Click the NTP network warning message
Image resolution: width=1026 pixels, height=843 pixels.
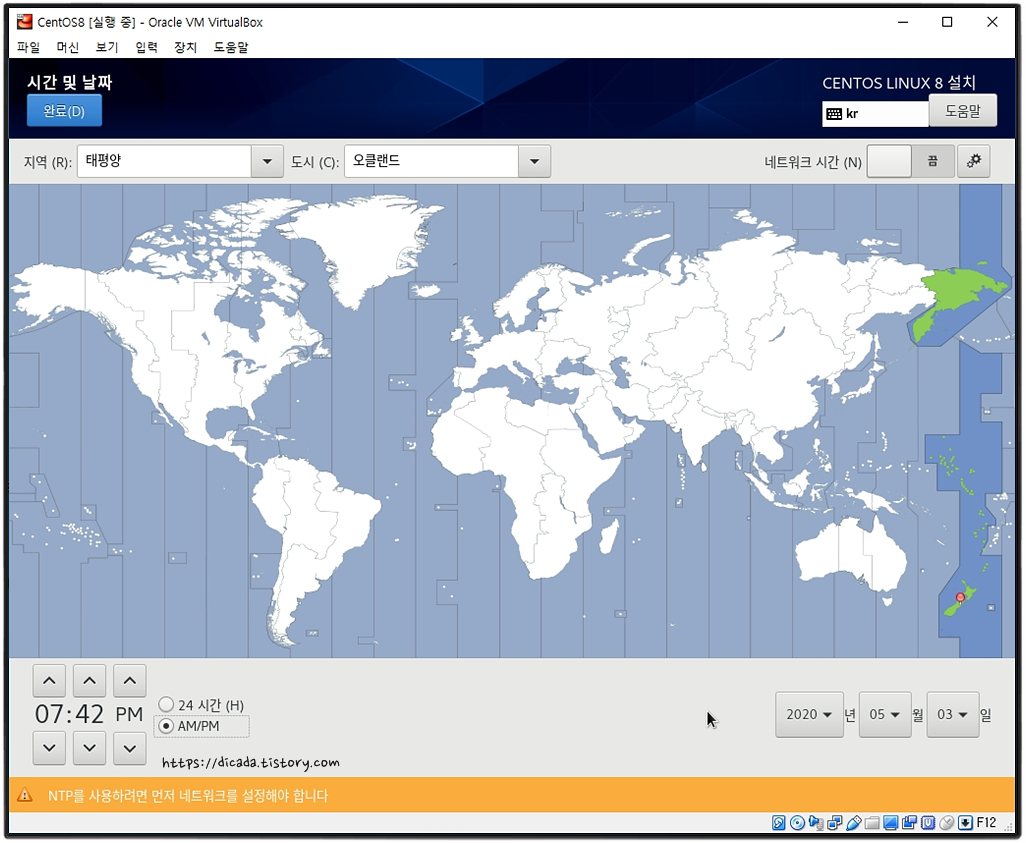[x=188, y=796]
